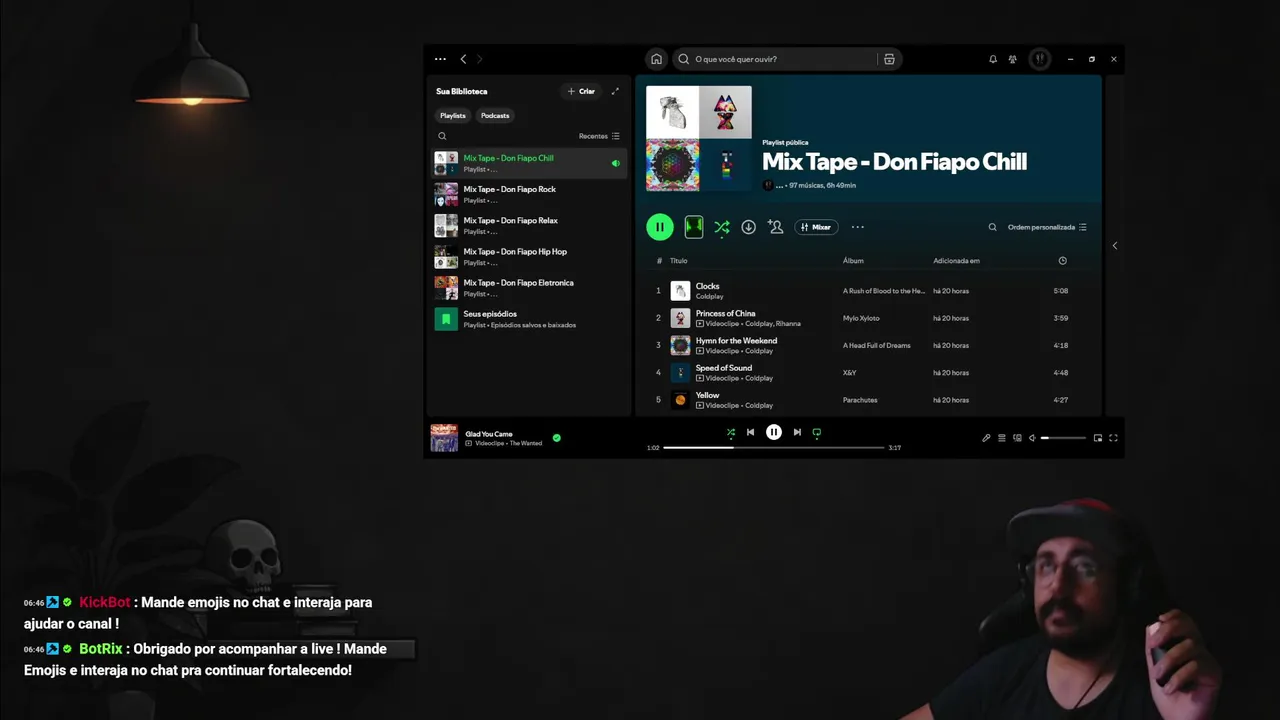Open the Spotify three-dots app menu

[x=440, y=59]
